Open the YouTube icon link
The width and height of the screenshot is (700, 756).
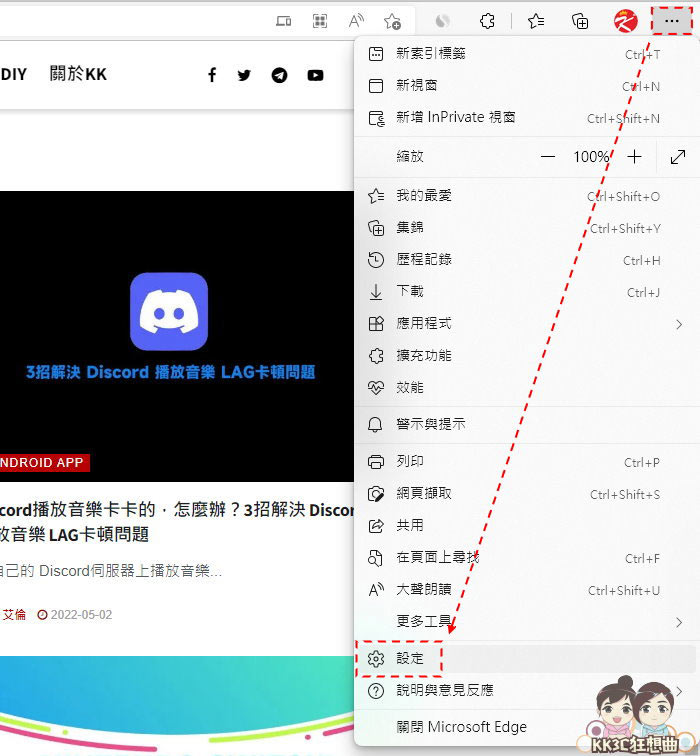coord(315,75)
